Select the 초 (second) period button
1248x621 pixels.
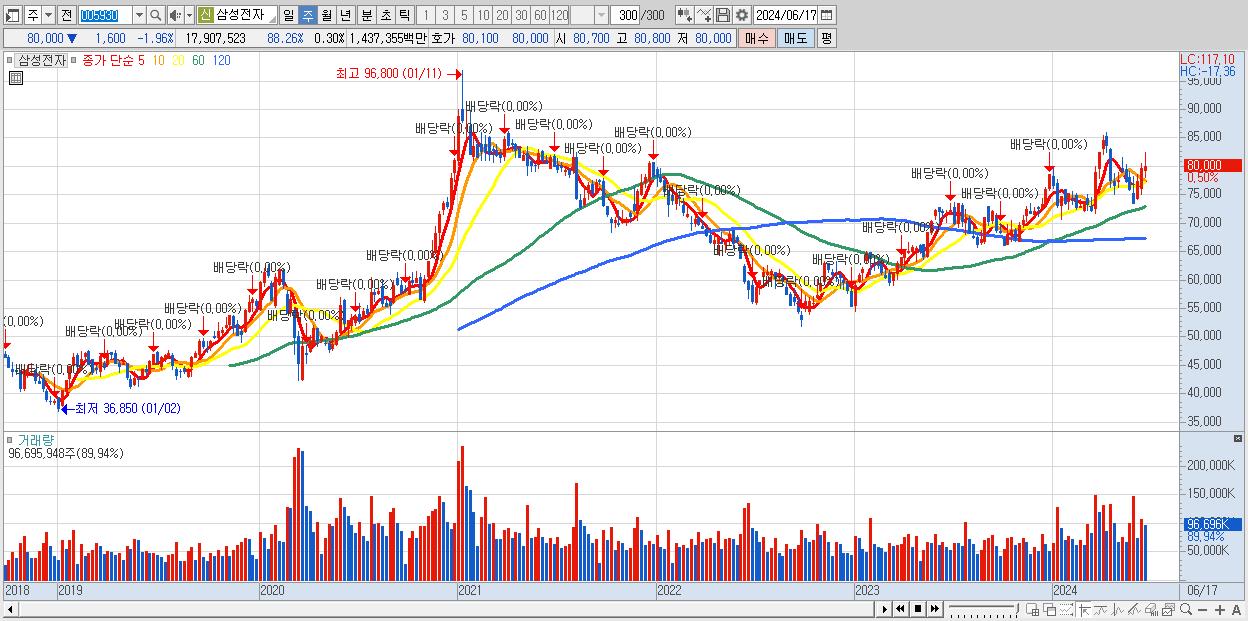coord(385,15)
